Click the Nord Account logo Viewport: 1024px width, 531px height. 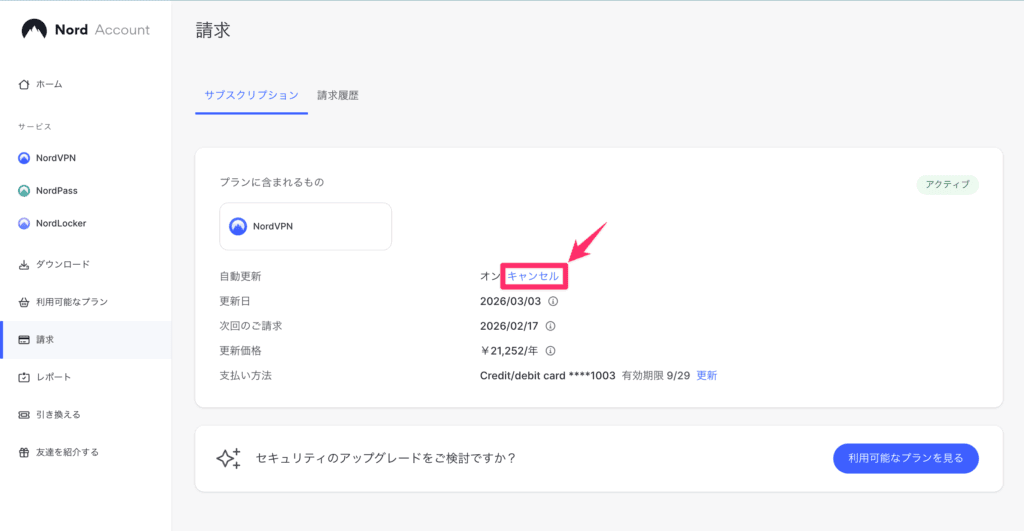coord(86,29)
